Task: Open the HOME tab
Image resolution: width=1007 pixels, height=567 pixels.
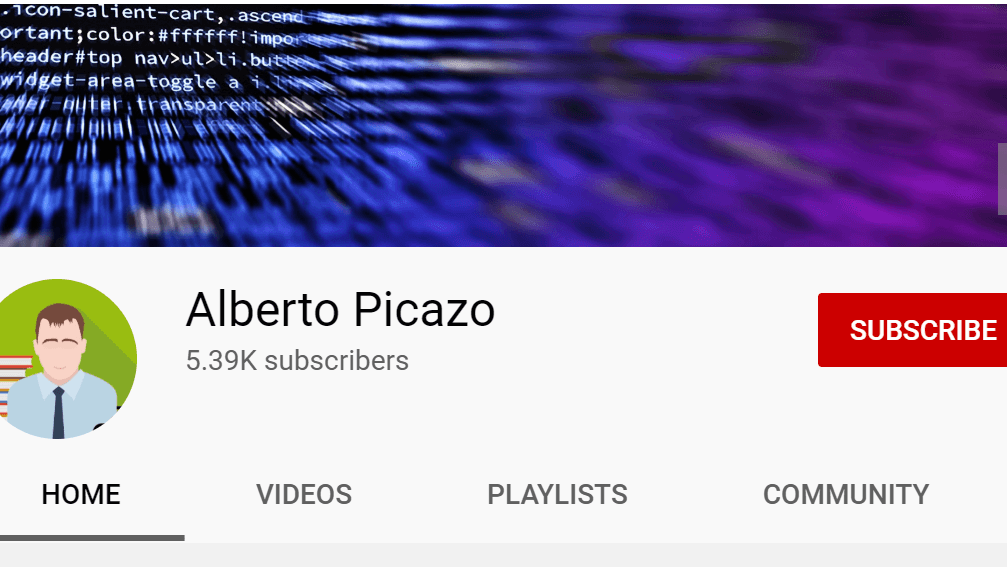Action: coord(81,494)
